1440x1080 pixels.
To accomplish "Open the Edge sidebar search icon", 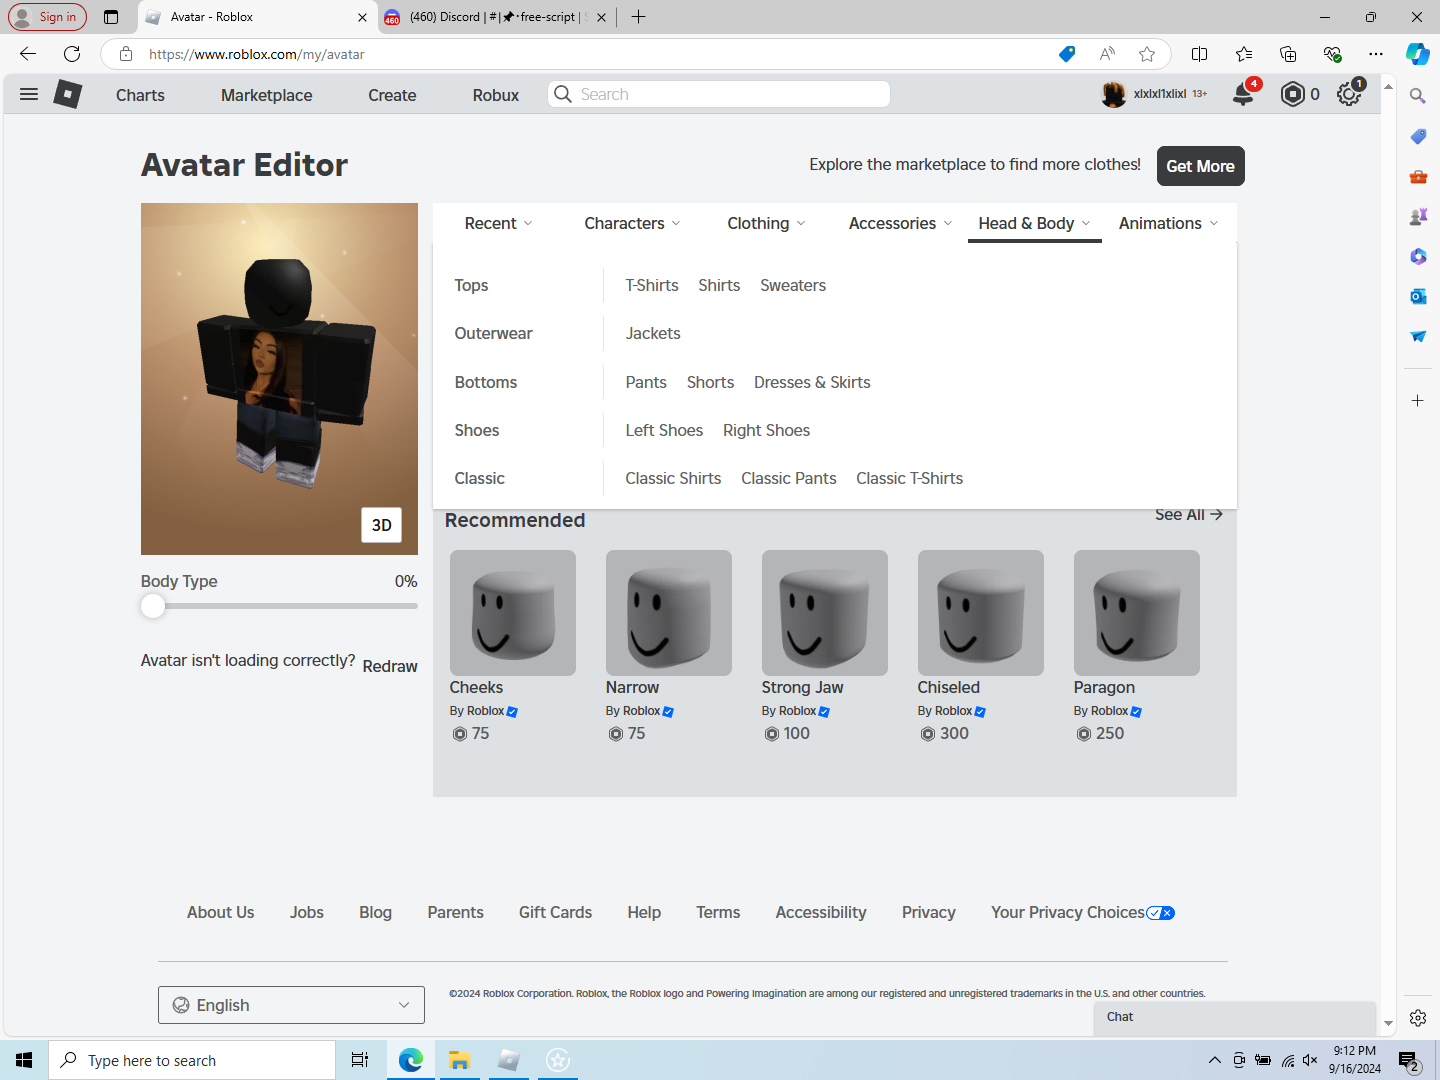I will [1418, 96].
